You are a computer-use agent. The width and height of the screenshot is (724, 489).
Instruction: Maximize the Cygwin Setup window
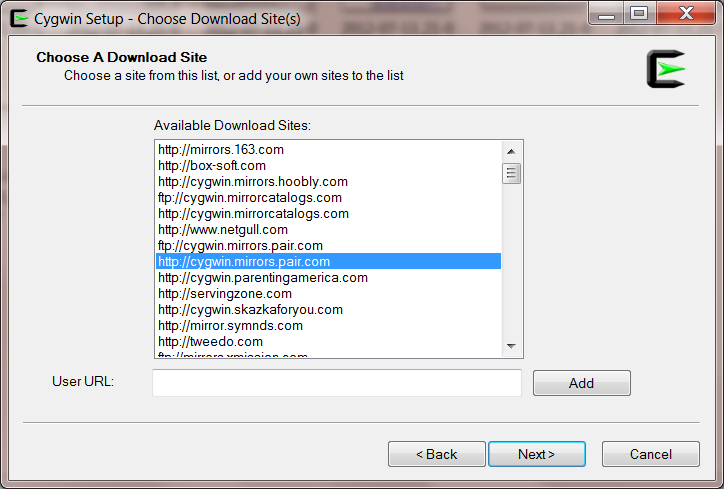pyautogui.click(x=639, y=14)
